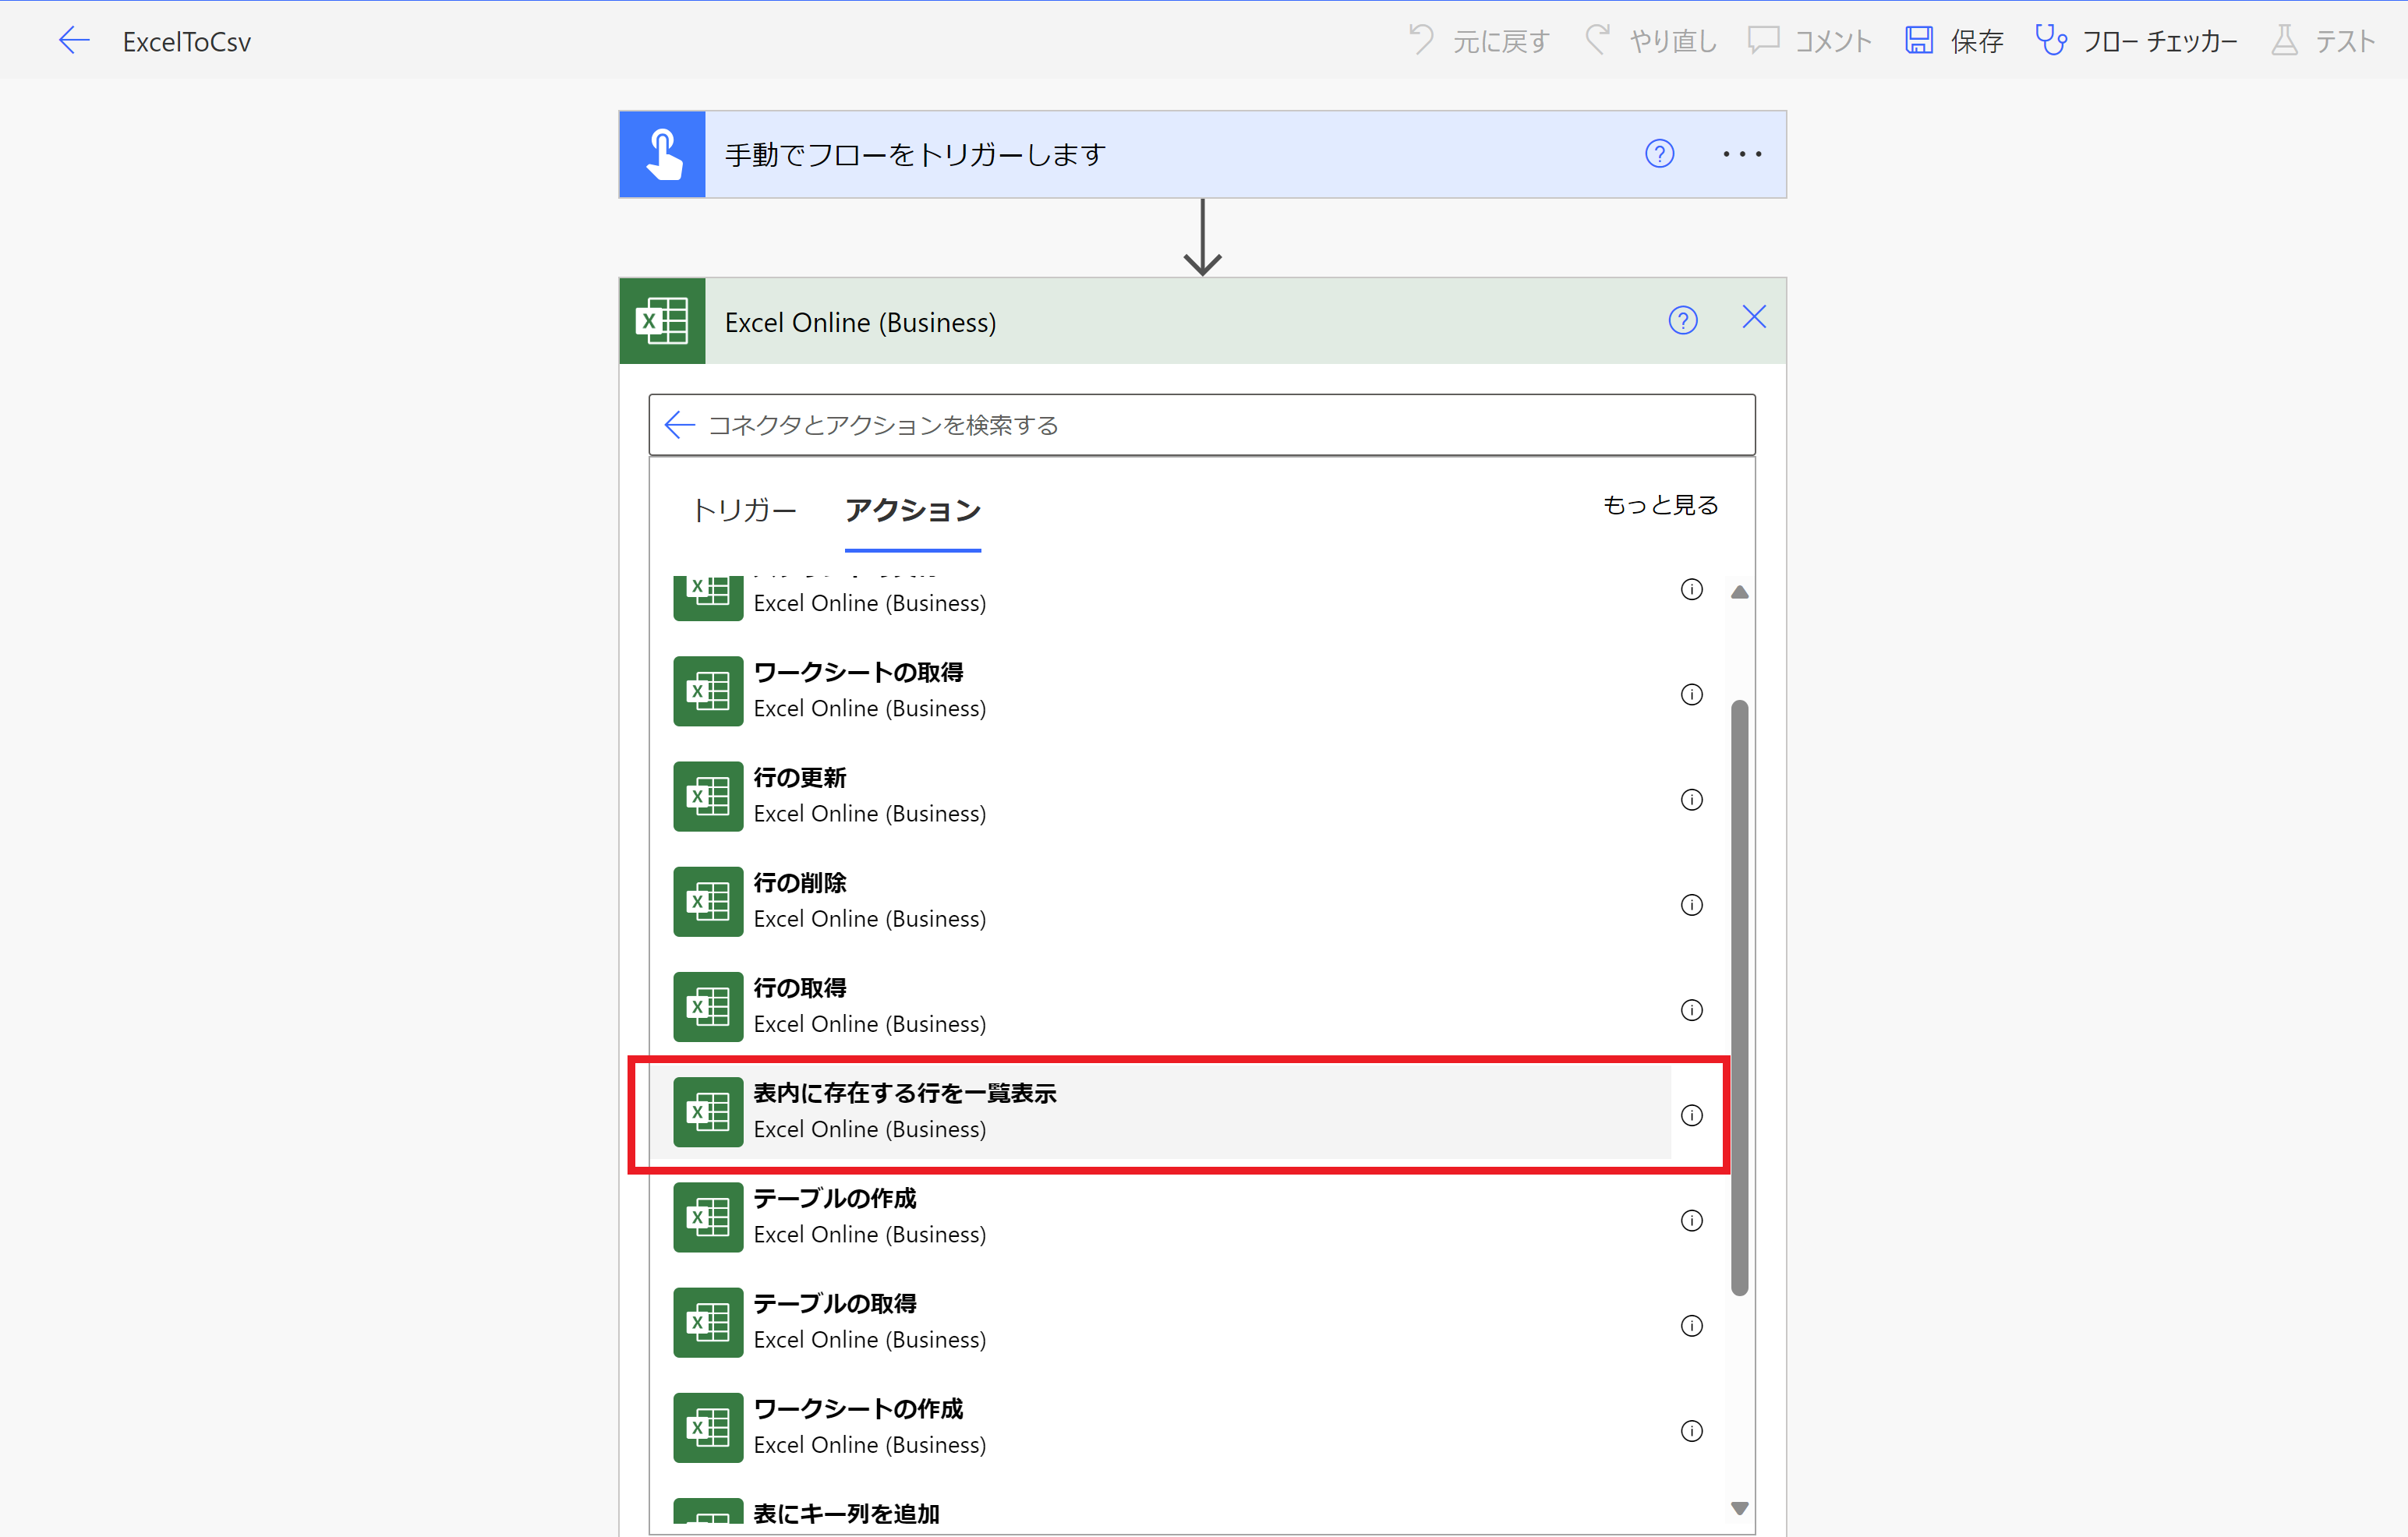
Task: Click the Excel Online (Business) header icon
Action: [x=662, y=321]
